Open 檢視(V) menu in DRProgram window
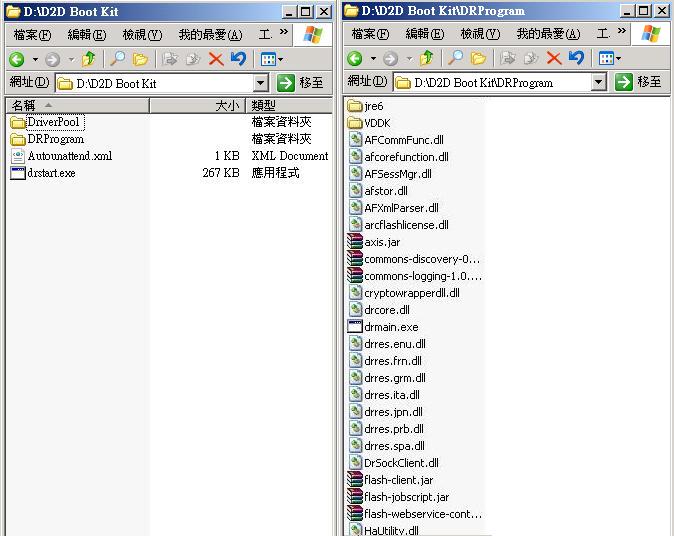The width and height of the screenshot is (674, 536). pos(480,34)
